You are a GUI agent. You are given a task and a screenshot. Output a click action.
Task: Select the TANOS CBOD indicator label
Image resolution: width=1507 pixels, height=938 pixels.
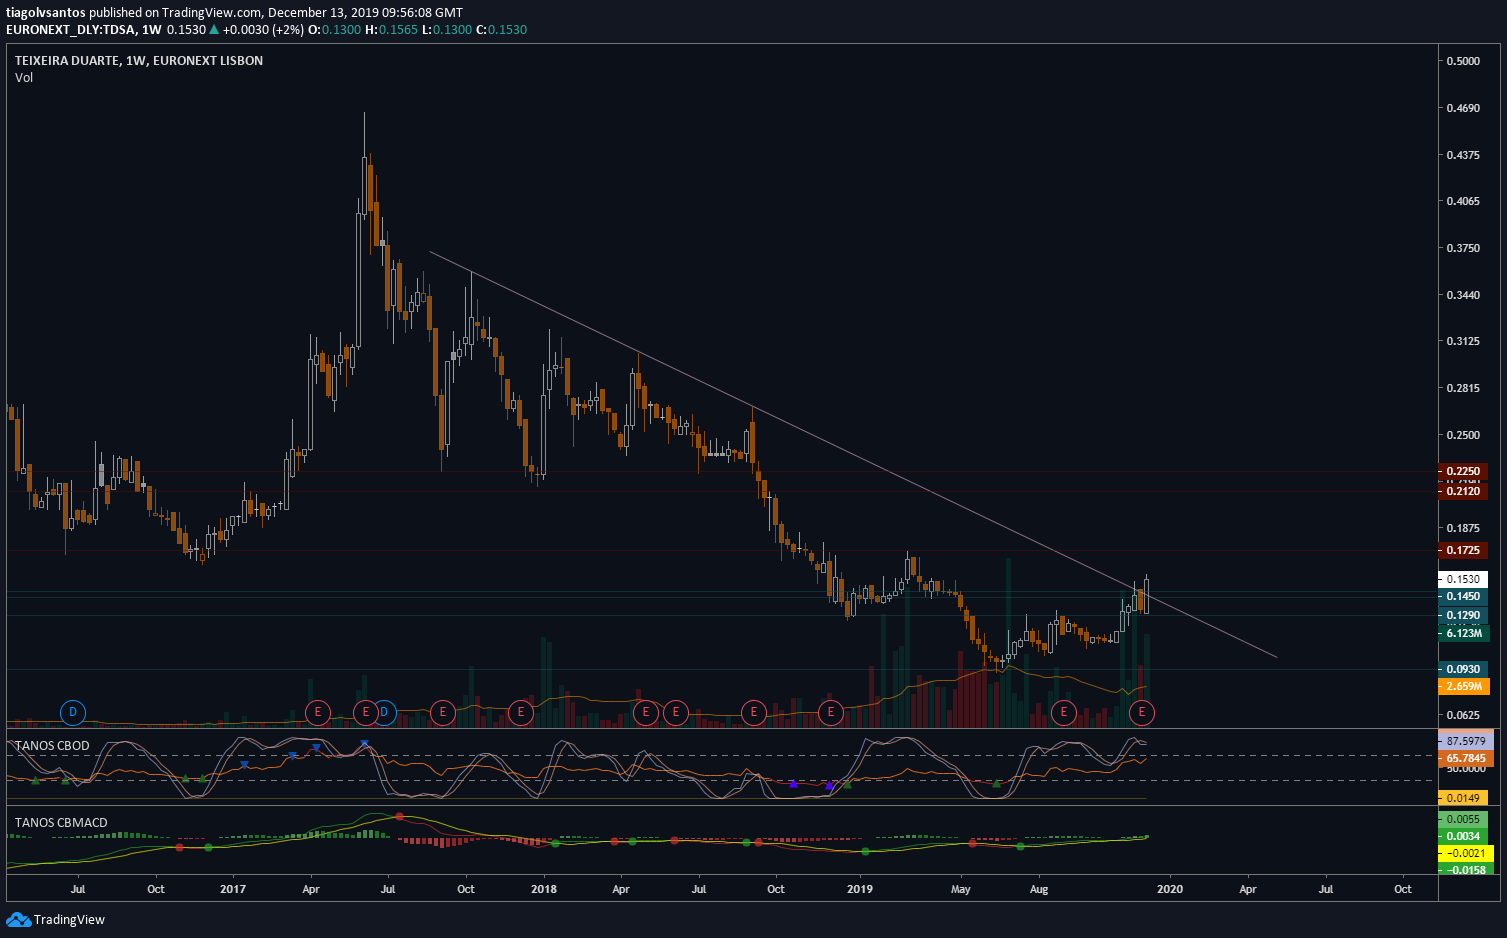coord(52,746)
